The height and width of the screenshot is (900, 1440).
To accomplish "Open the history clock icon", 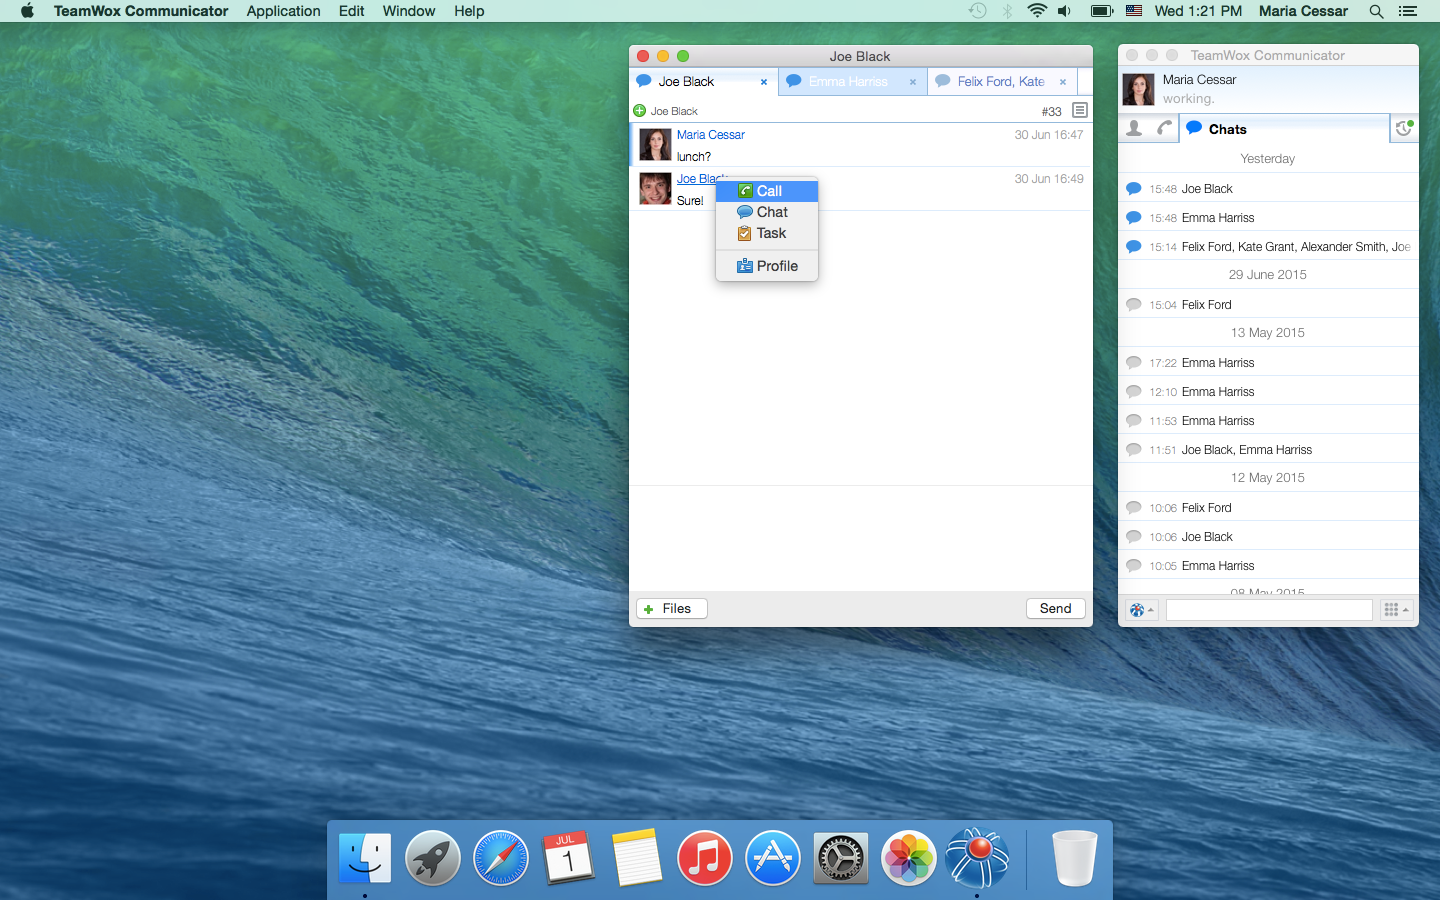I will (1404, 128).
